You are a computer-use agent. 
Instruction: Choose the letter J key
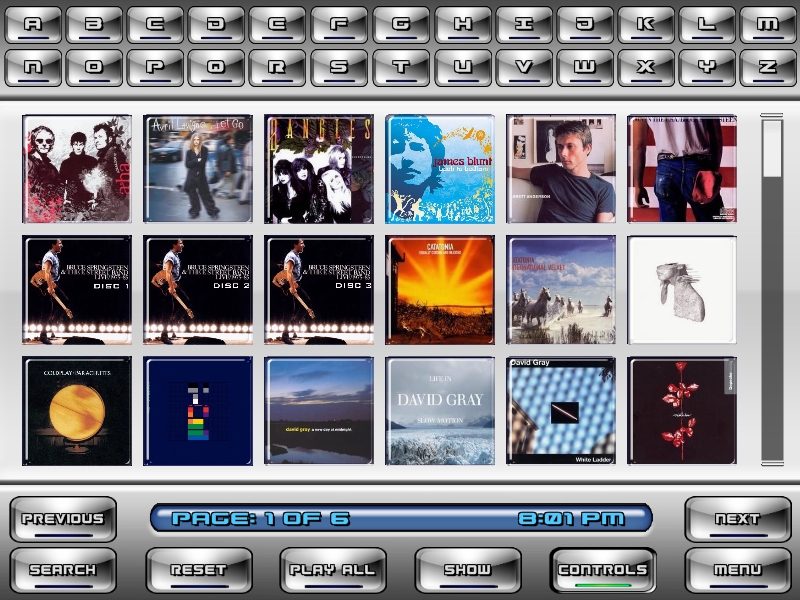point(585,24)
